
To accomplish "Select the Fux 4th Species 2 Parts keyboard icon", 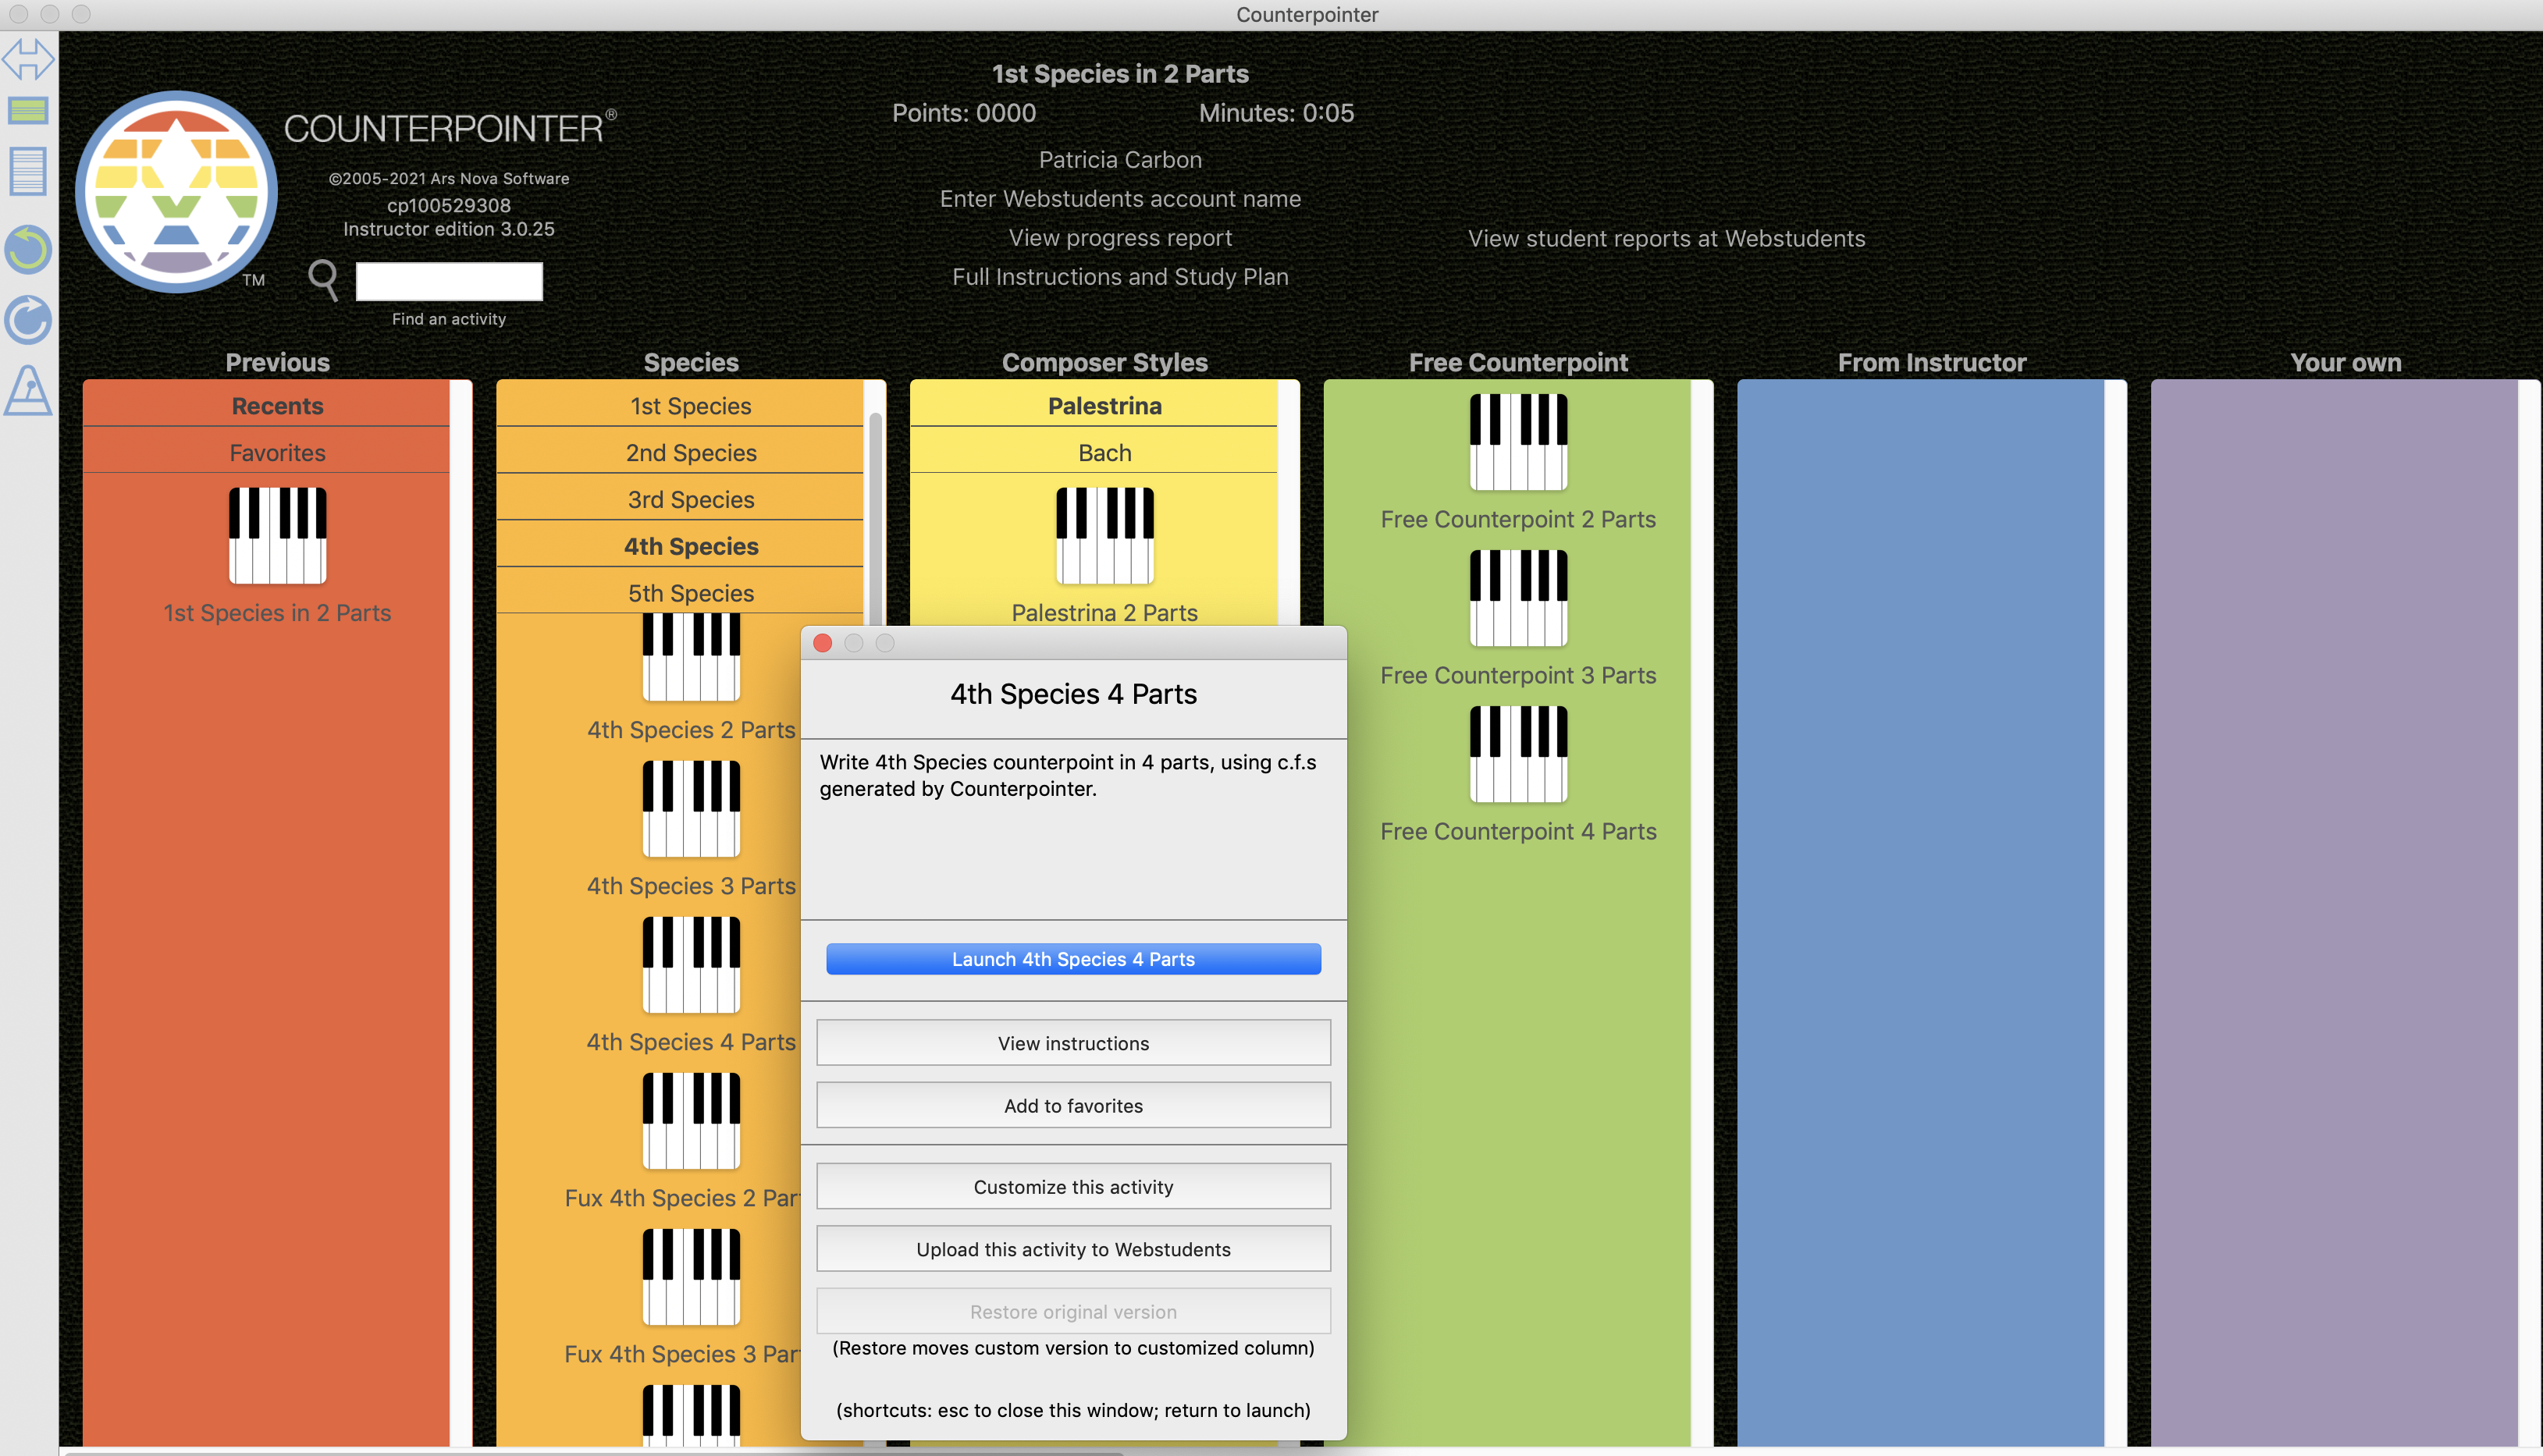I will click(691, 1121).
